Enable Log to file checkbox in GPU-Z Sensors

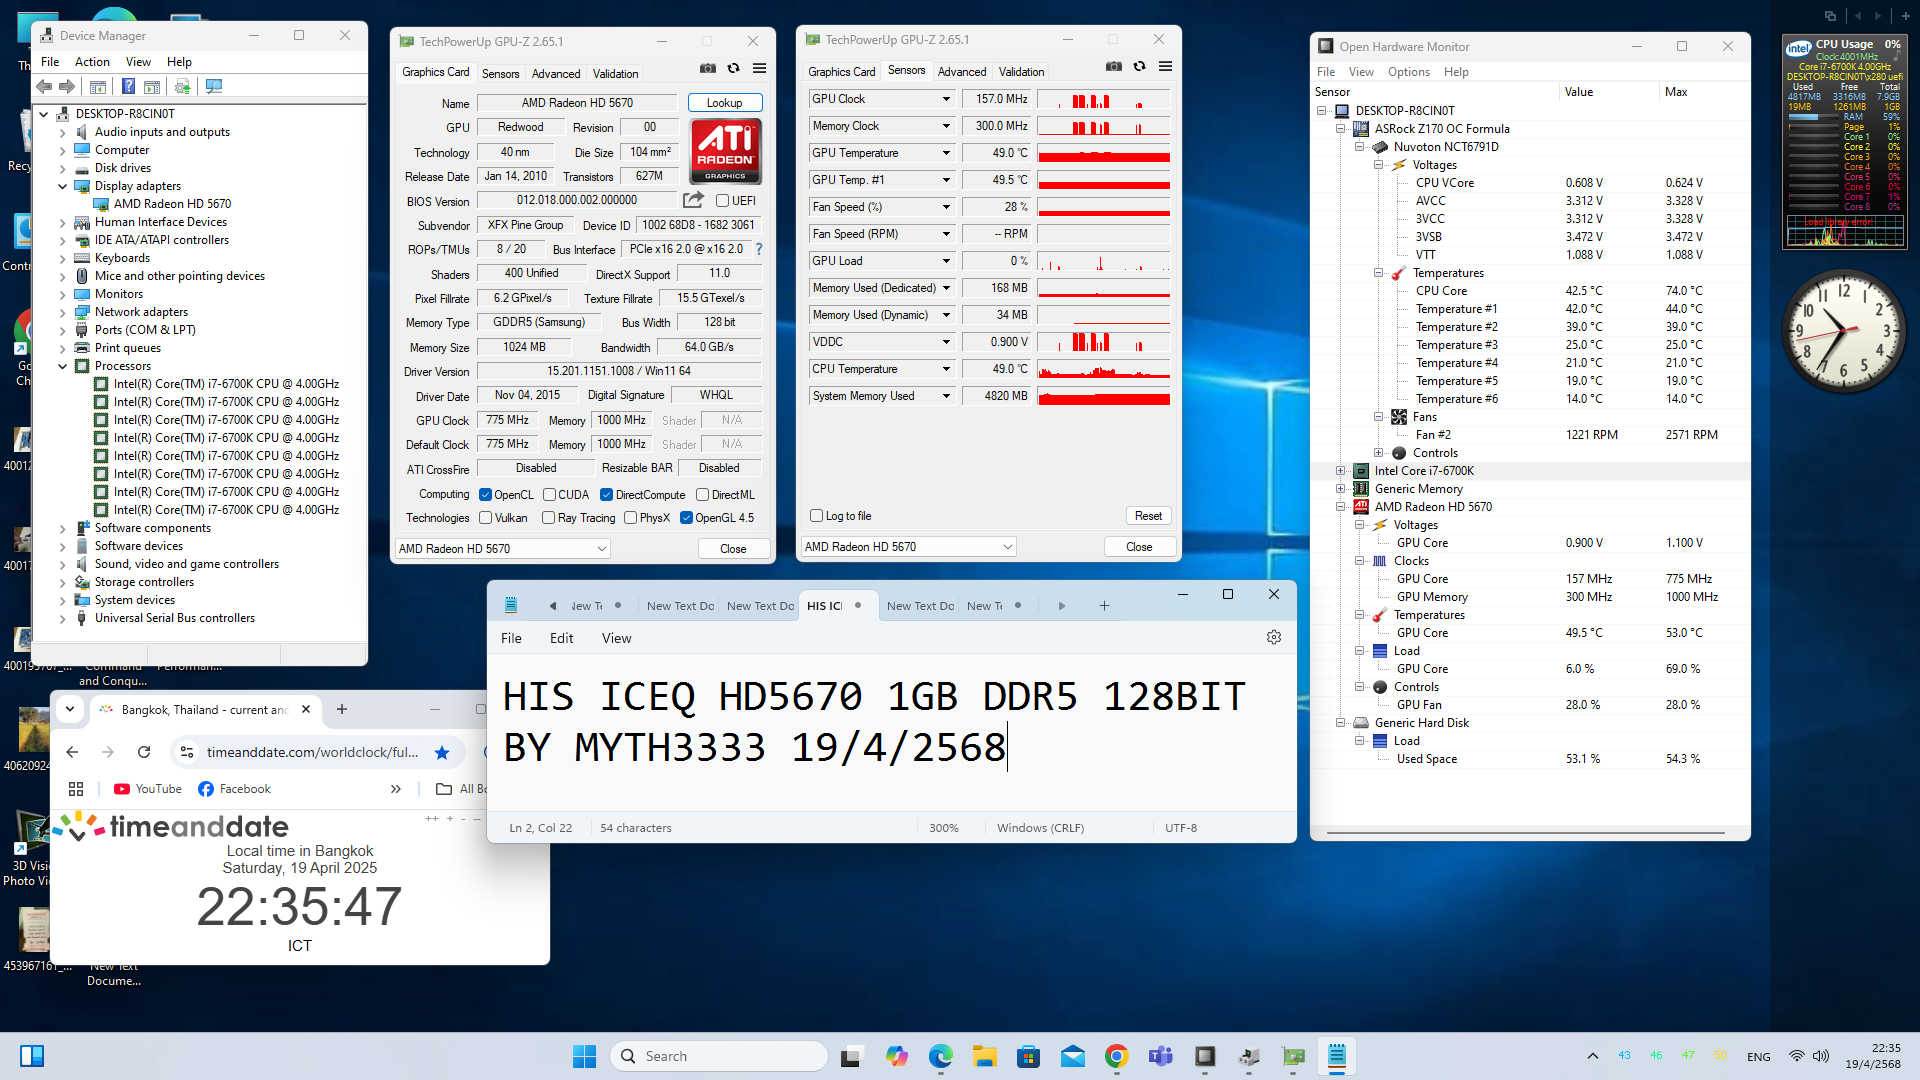click(816, 516)
